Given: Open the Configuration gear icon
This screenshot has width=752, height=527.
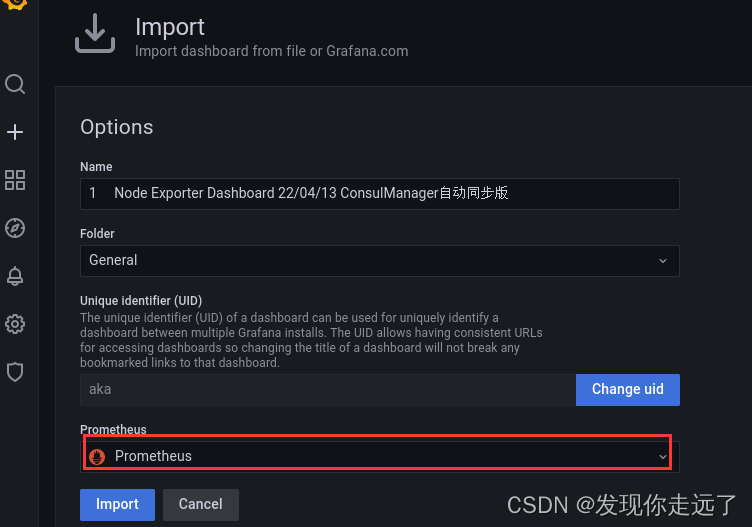Looking at the screenshot, I should point(15,324).
